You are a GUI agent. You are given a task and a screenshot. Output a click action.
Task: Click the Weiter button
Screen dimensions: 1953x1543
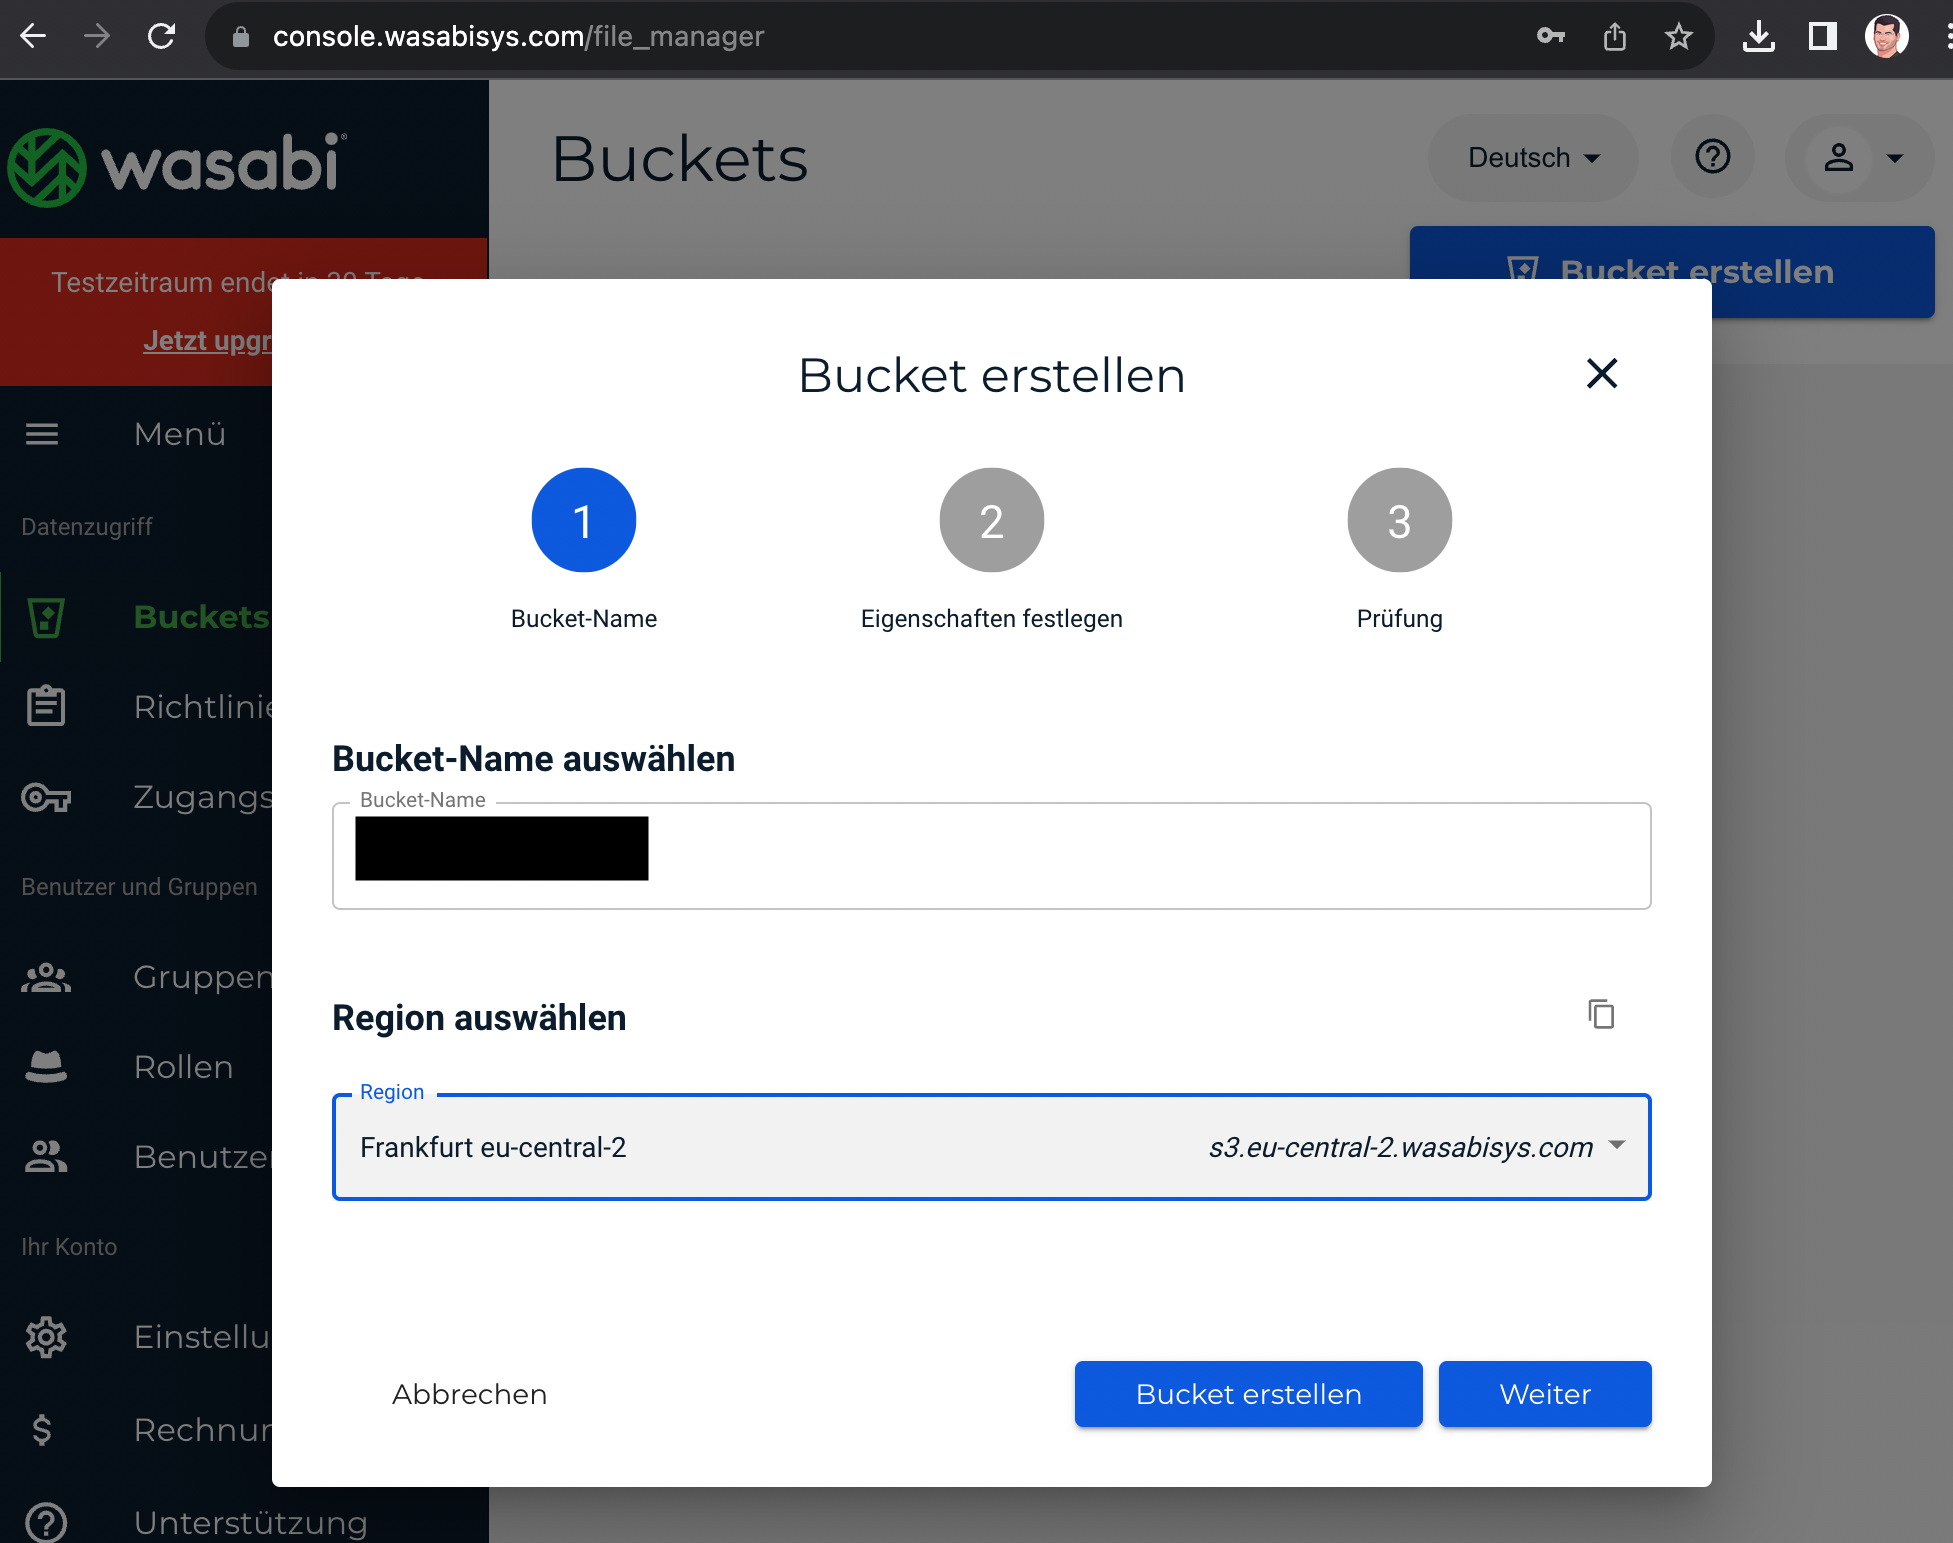point(1545,1394)
